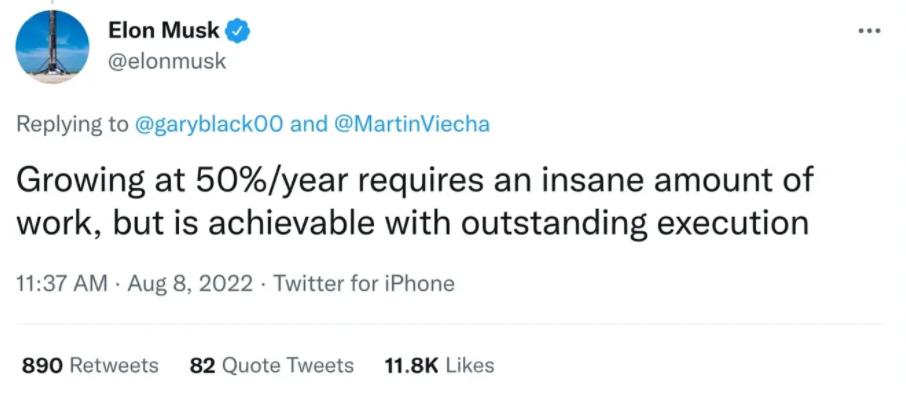Open the three-dot more options menu
This screenshot has height=395, width=906.
869,31
